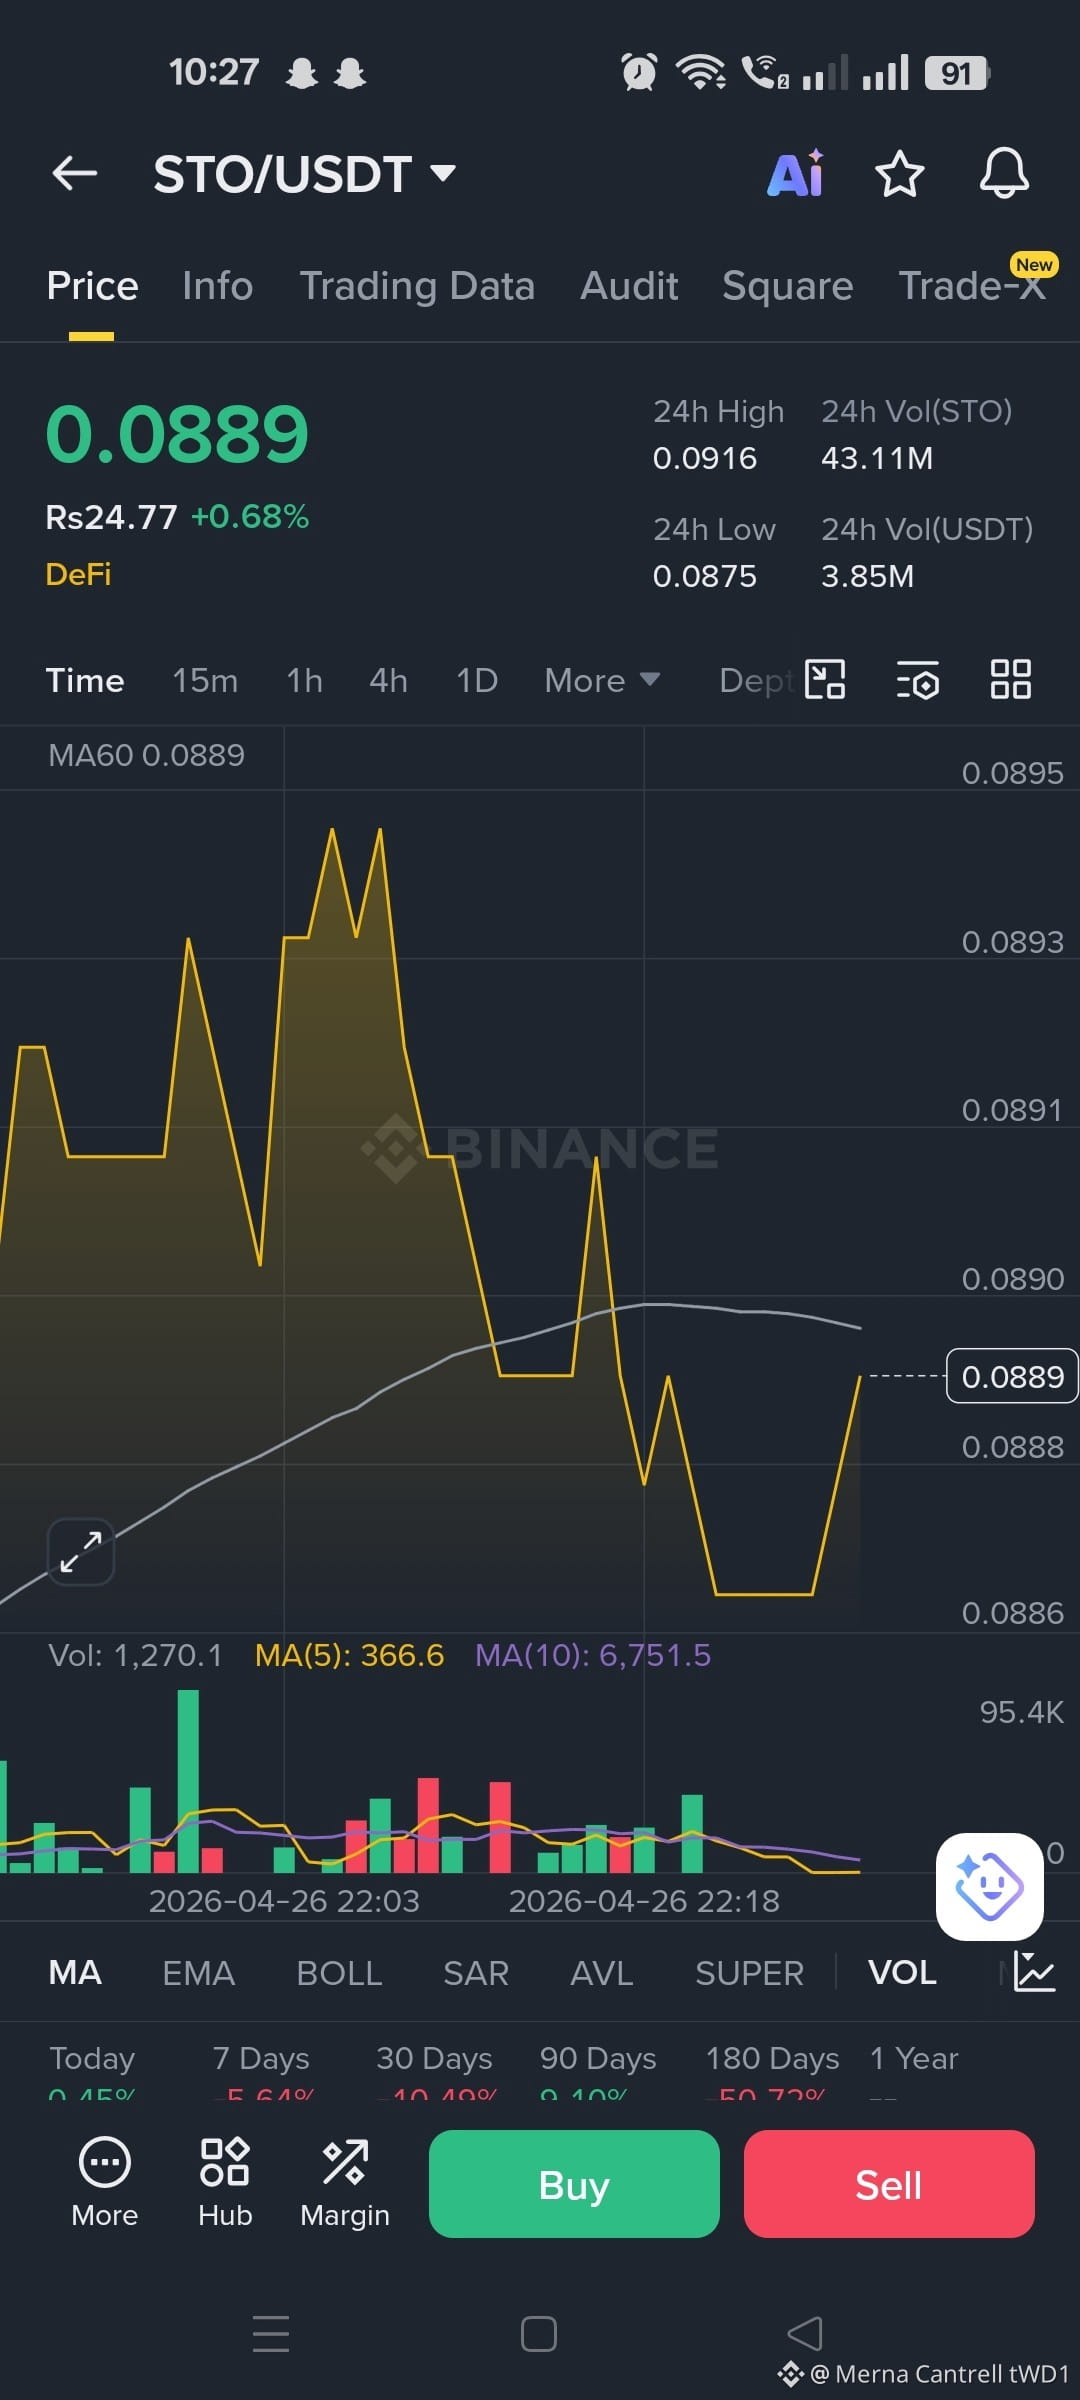Tap the MA(10): 6,751.5 volume legend
The height and width of the screenshot is (2400, 1080).
point(593,1655)
